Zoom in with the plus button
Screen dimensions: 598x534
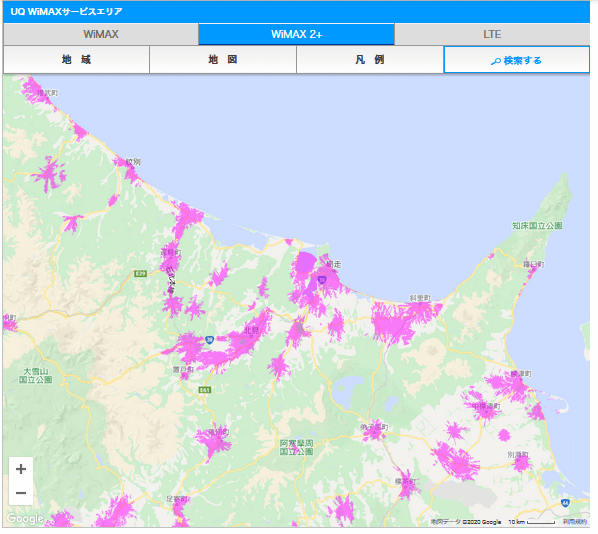point(21,469)
